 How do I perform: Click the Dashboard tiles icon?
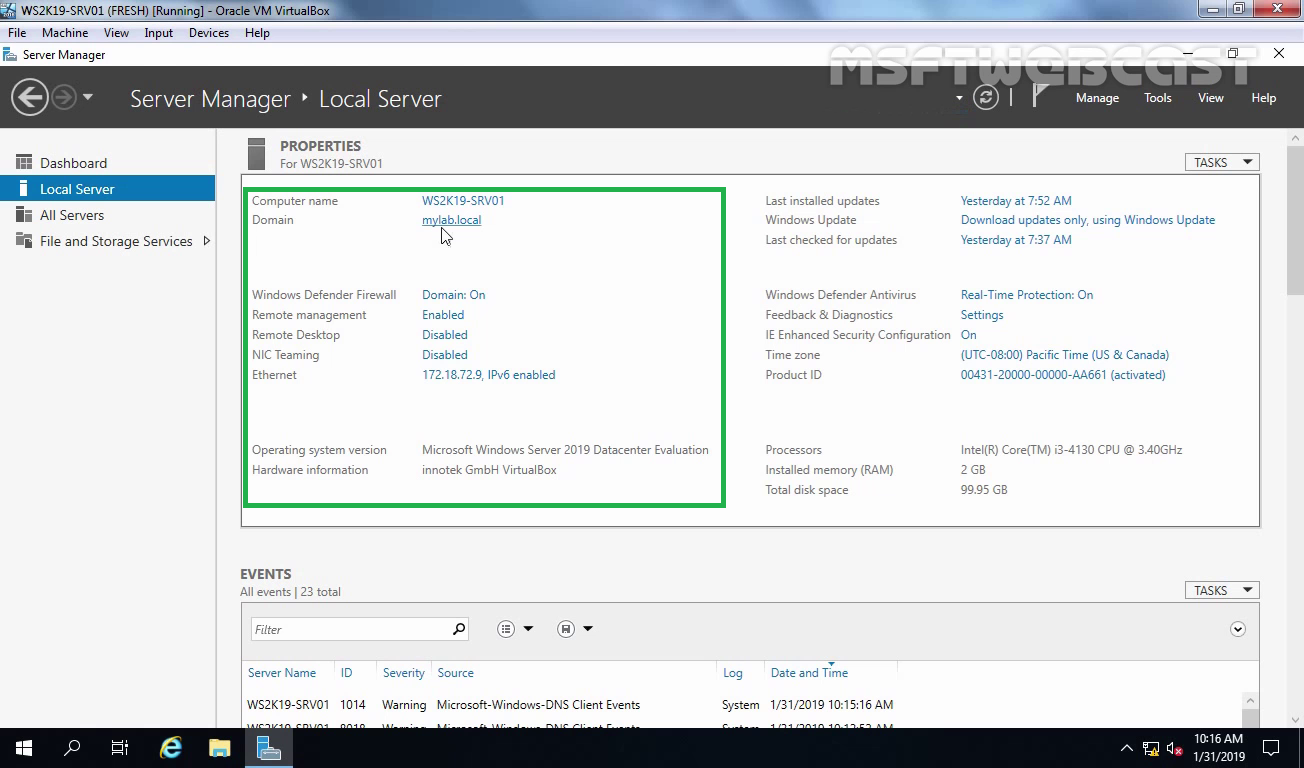[x=23, y=162]
